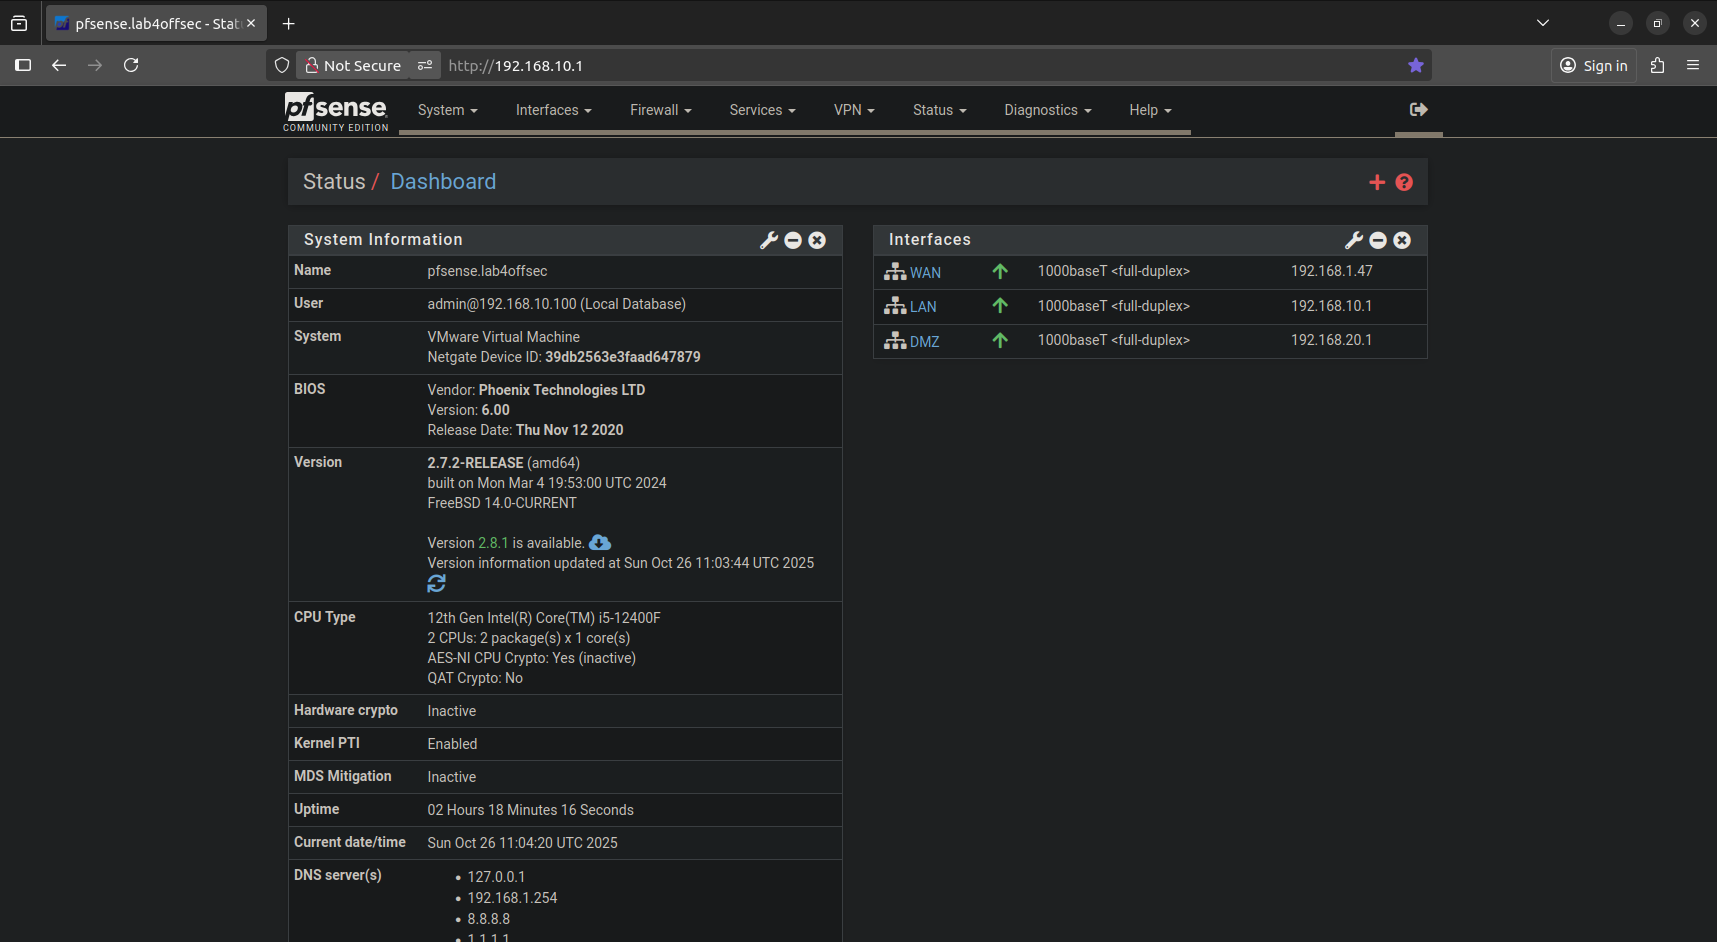Screen dimensions: 1717x942
Task: Open the dashboard help question icon
Action: point(1404,182)
